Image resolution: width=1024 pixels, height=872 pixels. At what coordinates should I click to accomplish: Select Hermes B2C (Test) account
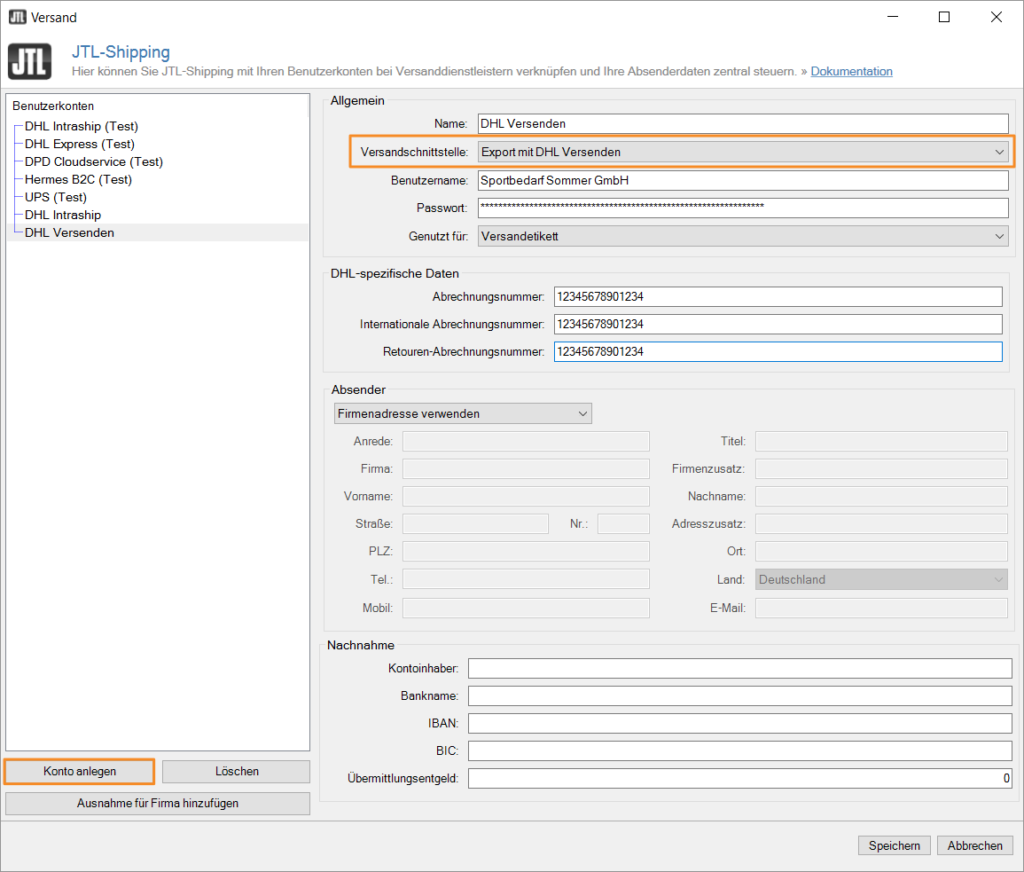coord(78,180)
